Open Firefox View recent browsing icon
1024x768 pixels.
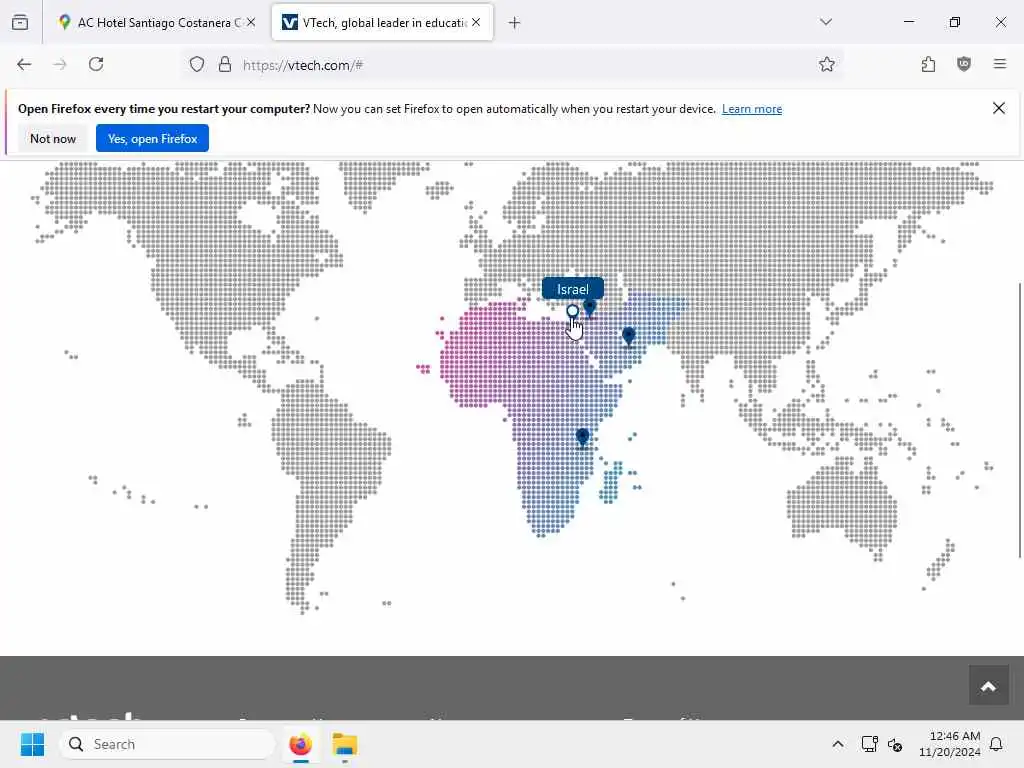pyautogui.click(x=20, y=22)
